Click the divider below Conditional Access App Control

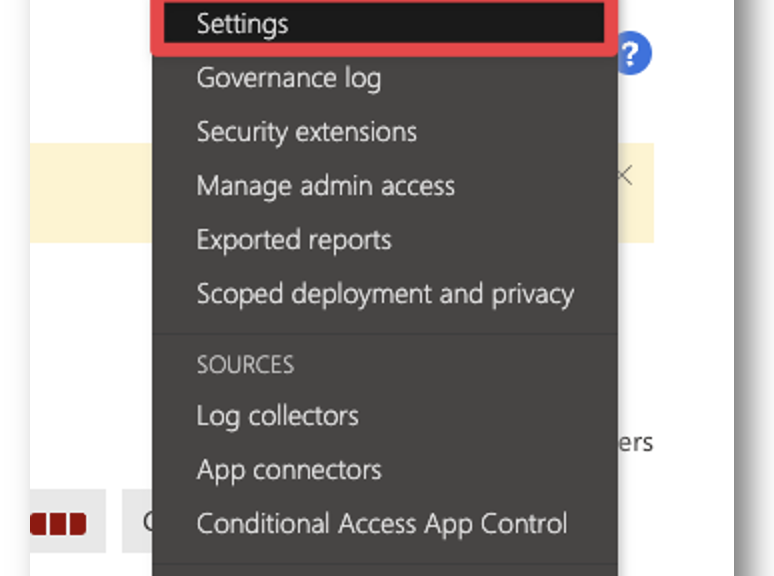click(385, 563)
